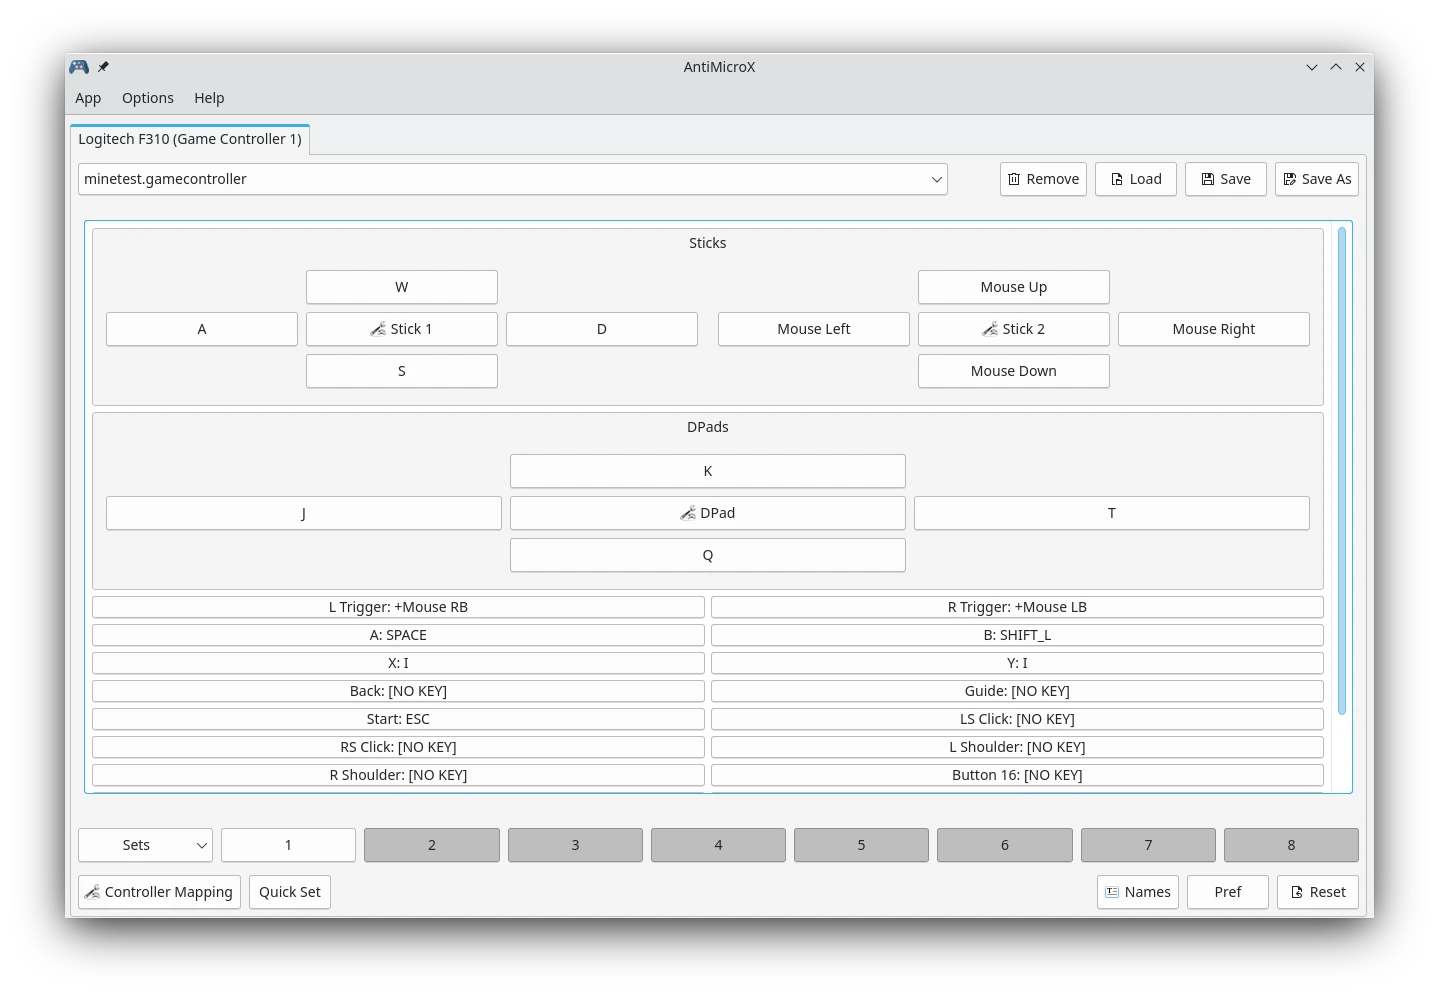Click the A: SPACE button
Viewport: 1439px width, 995px height.
(398, 635)
